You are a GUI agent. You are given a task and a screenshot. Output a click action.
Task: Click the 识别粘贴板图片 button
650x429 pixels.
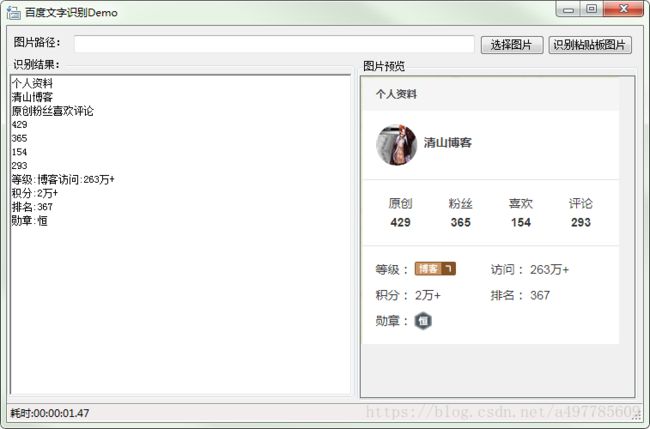(590, 45)
